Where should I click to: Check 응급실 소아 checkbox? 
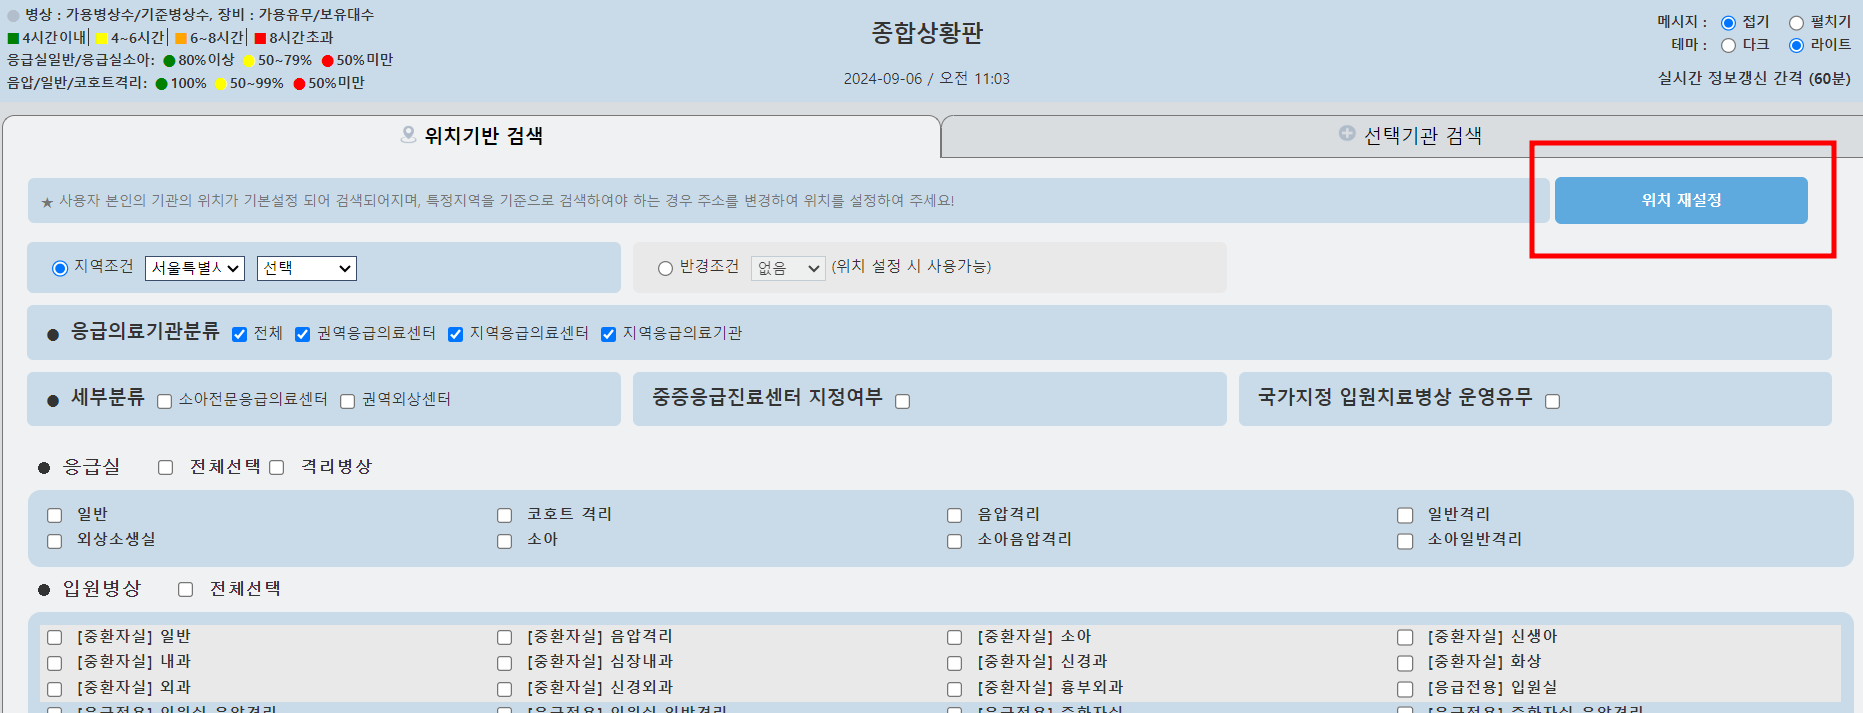tap(505, 541)
